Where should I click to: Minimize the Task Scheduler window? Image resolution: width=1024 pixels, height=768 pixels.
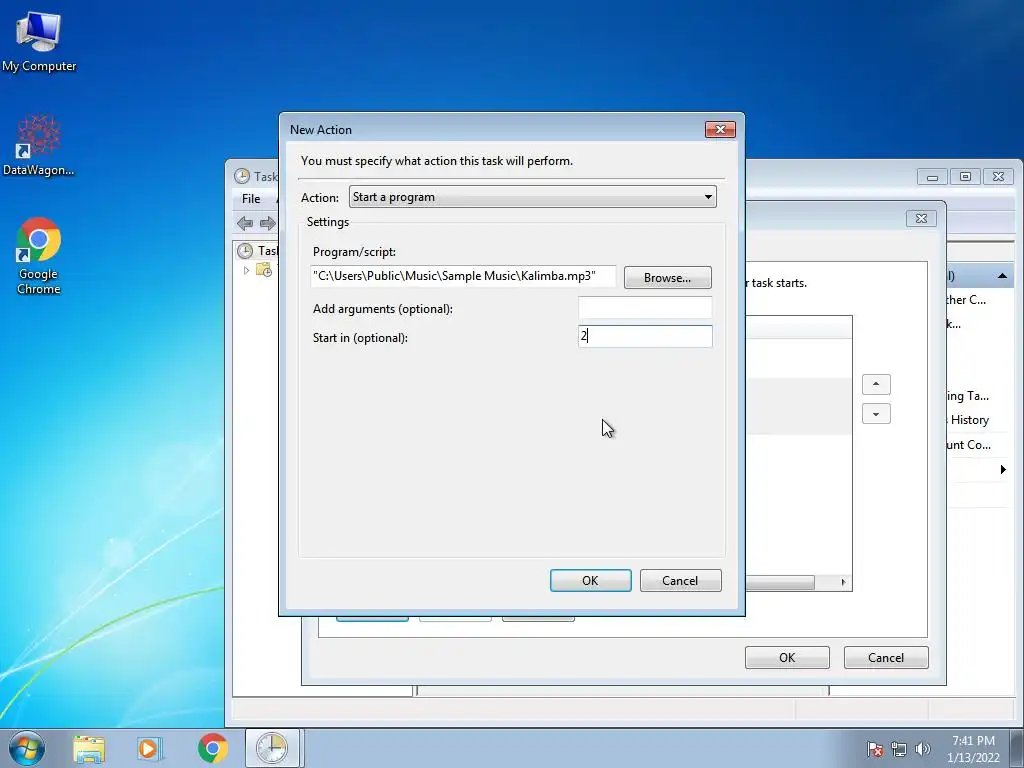point(932,177)
